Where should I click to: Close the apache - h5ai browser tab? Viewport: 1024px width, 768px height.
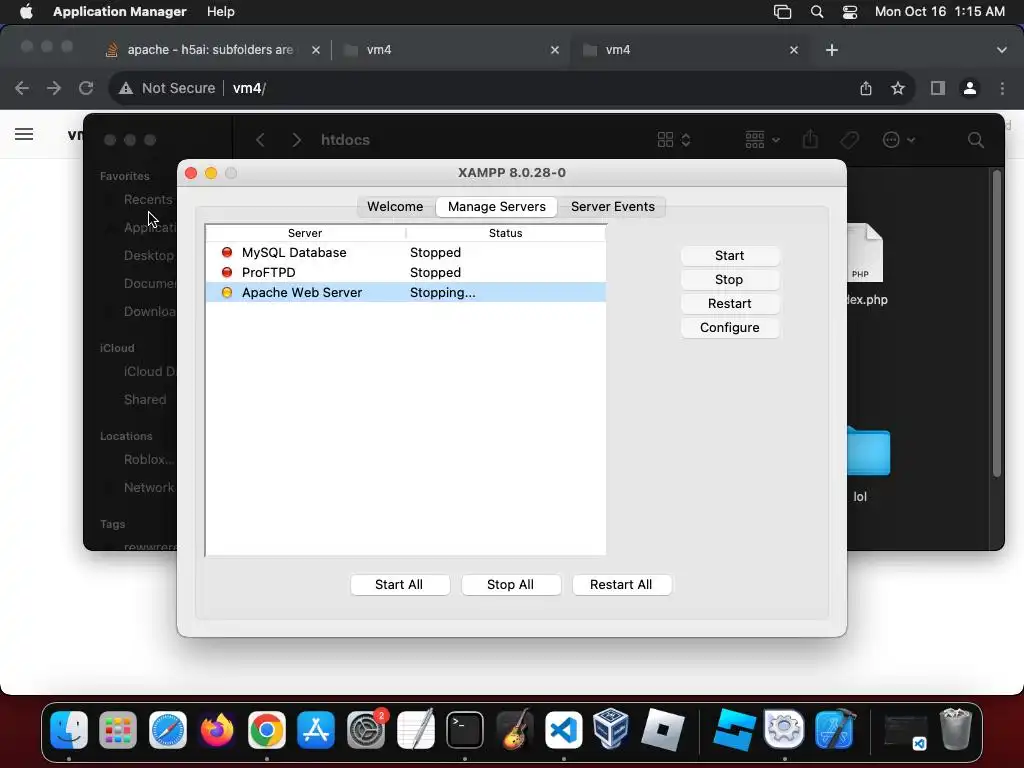[316, 50]
